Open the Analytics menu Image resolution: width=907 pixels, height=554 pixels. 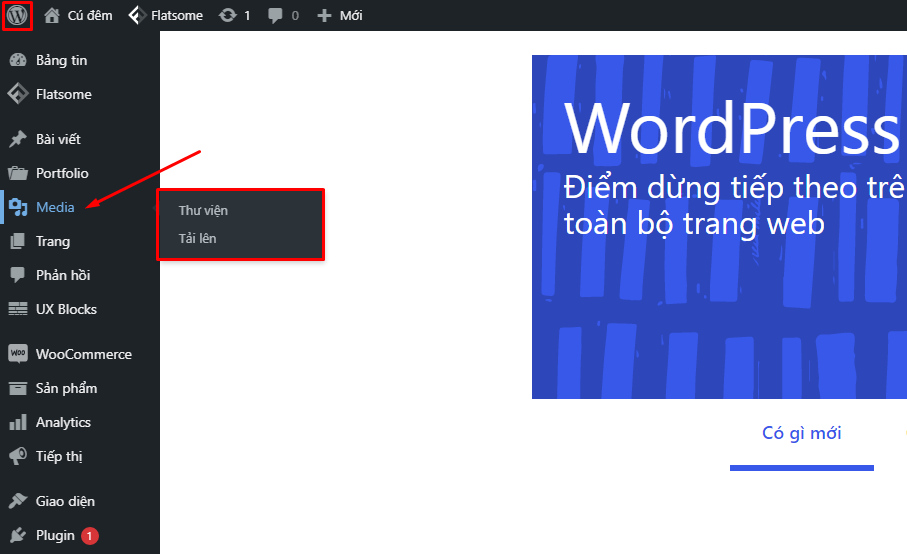coord(63,422)
